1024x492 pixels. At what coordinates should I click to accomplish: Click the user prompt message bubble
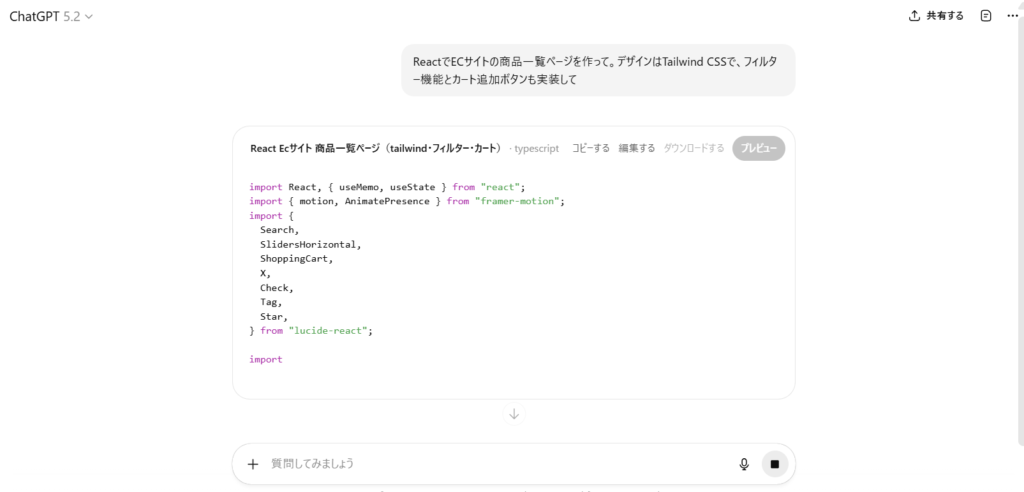pos(598,70)
